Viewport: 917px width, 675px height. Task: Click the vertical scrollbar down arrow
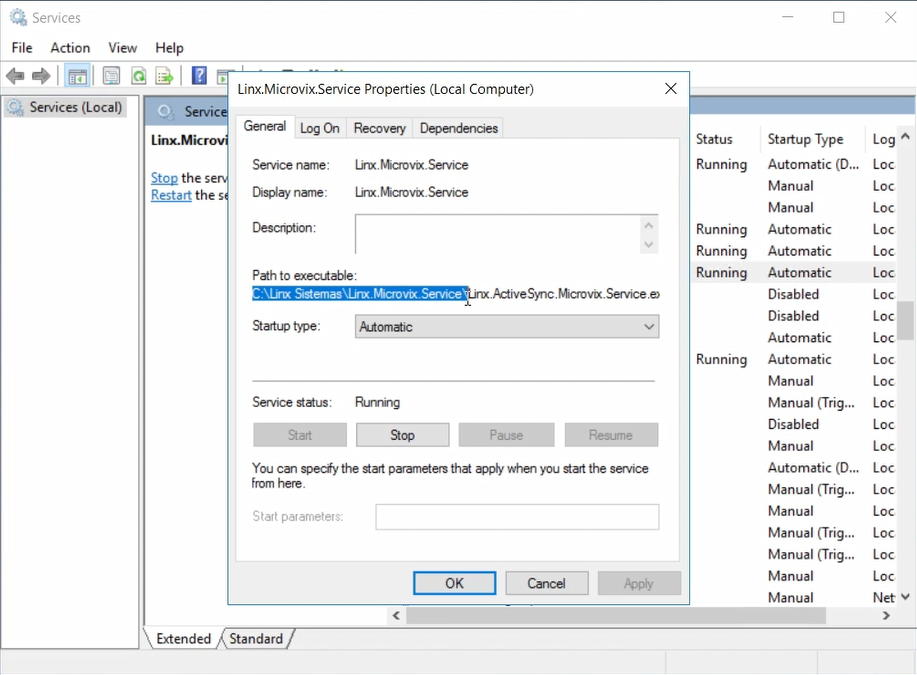point(906,597)
